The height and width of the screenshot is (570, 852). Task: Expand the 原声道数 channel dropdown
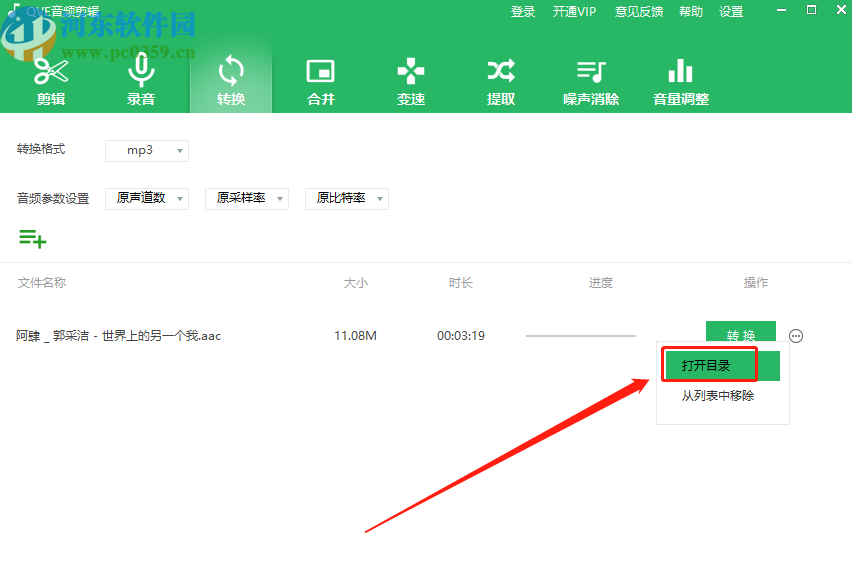coord(147,198)
